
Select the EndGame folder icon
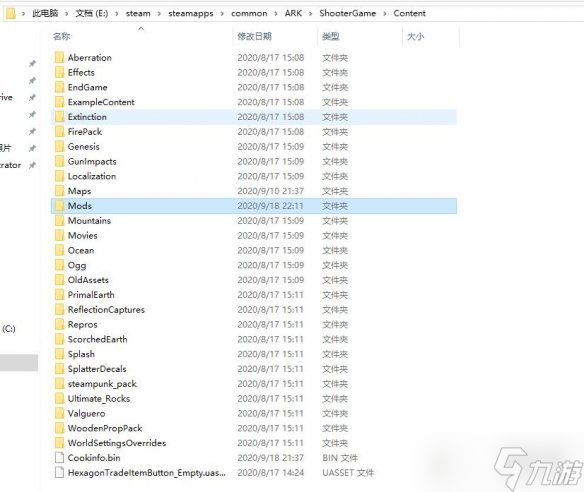(59, 87)
